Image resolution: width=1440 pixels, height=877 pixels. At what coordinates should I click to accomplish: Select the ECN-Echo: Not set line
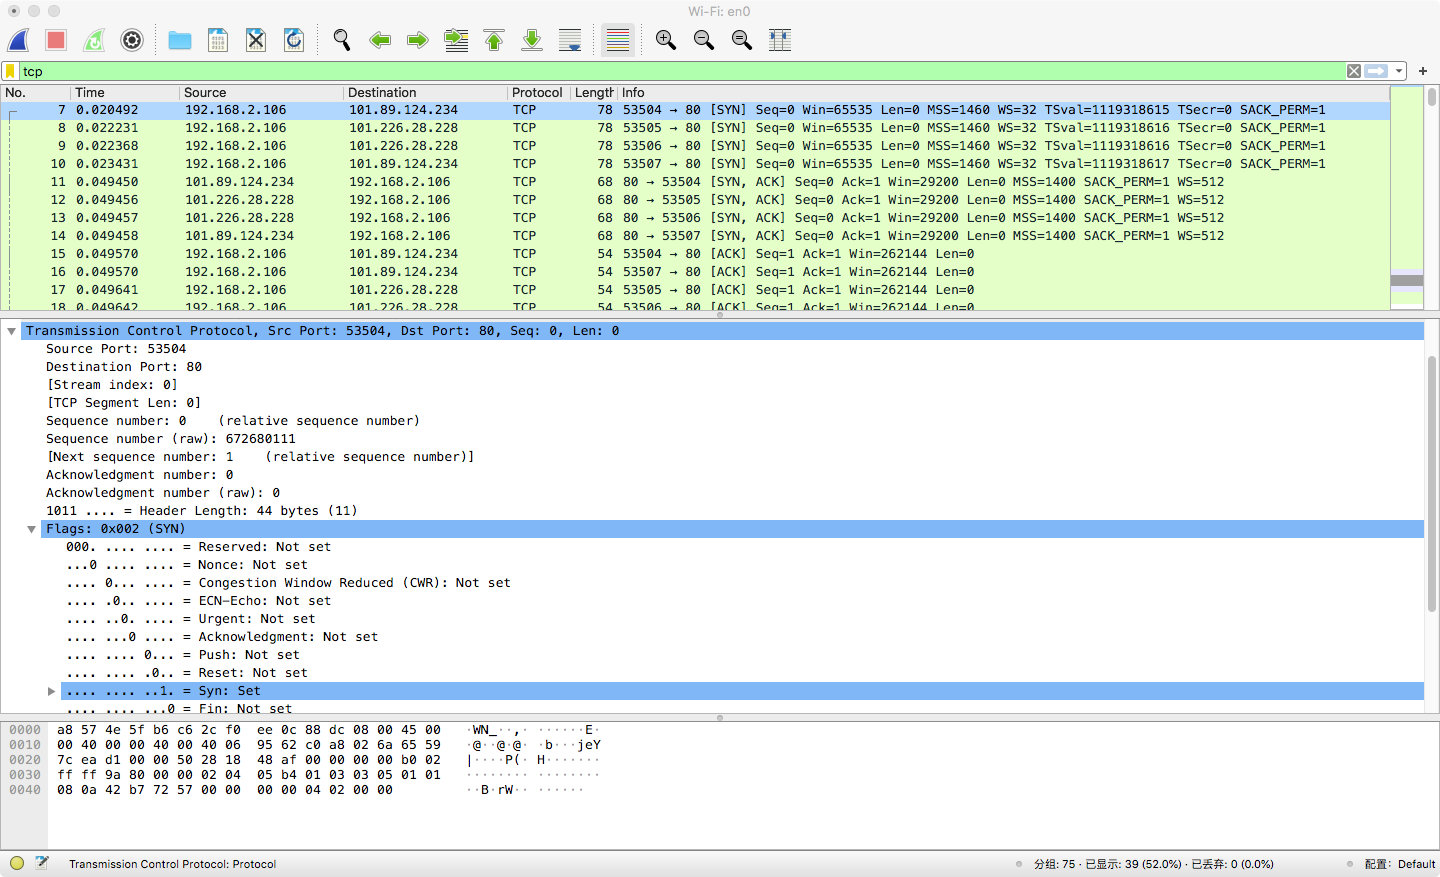[x=198, y=601]
